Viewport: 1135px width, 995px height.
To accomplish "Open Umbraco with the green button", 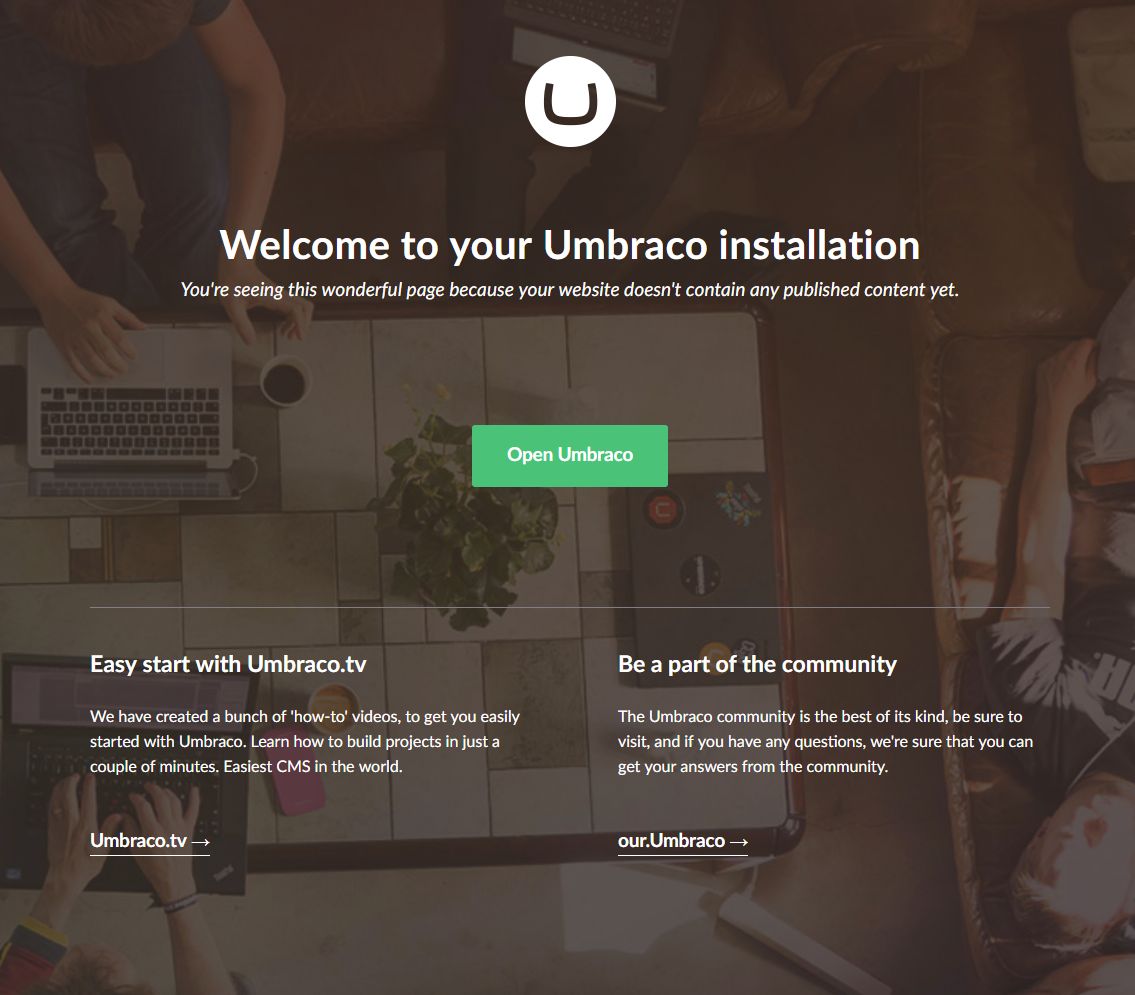I will [570, 456].
